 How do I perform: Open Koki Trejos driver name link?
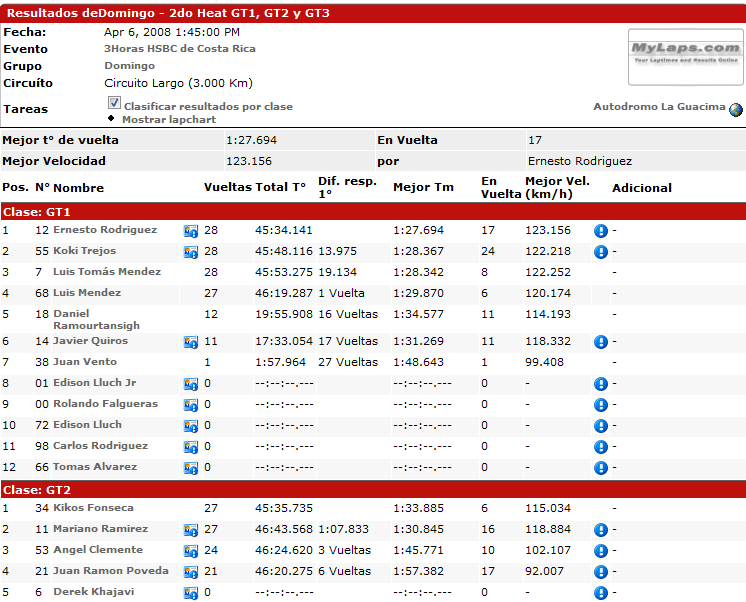click(85, 251)
